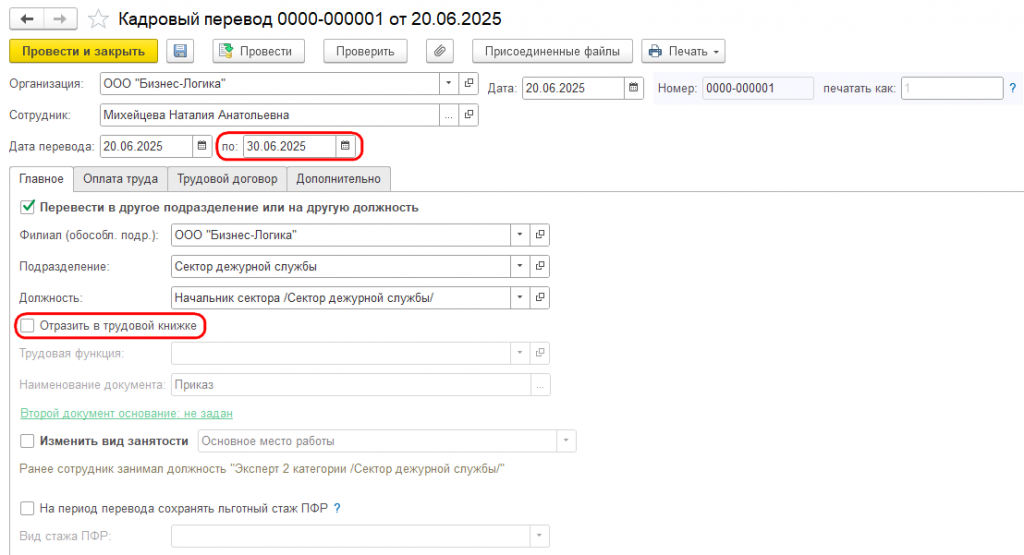Open Трудовая функция record icon
Screen dimensions: 1024x555
(540, 353)
